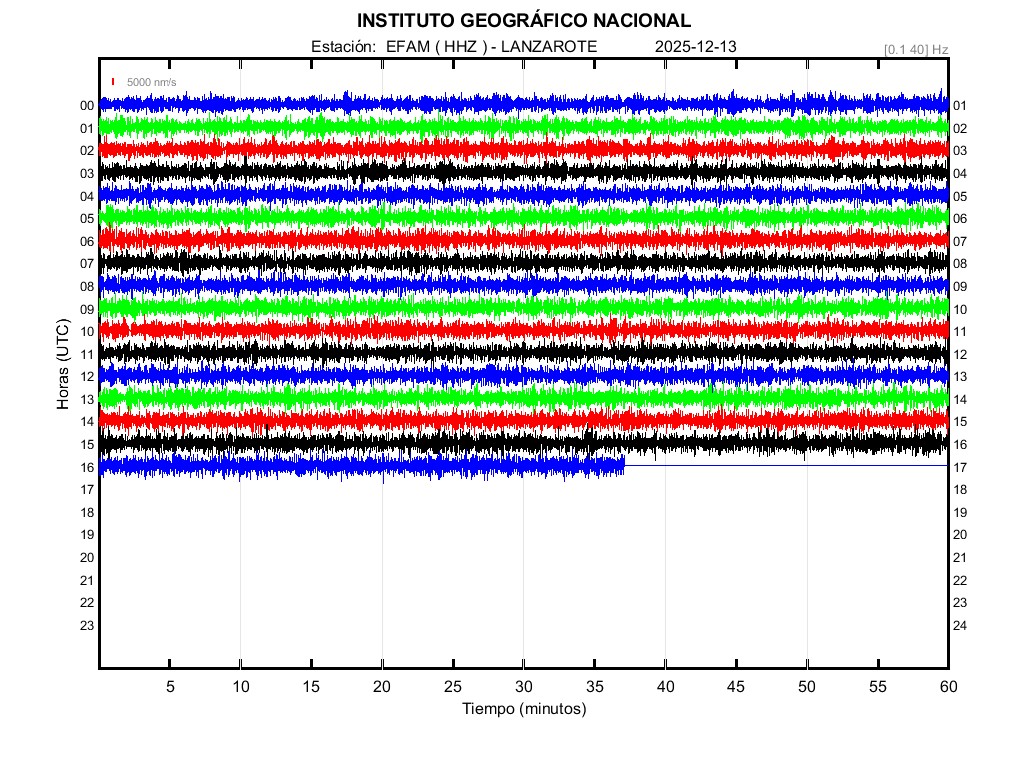Click the Tiempo (minutos) axis title

[x=523, y=709]
